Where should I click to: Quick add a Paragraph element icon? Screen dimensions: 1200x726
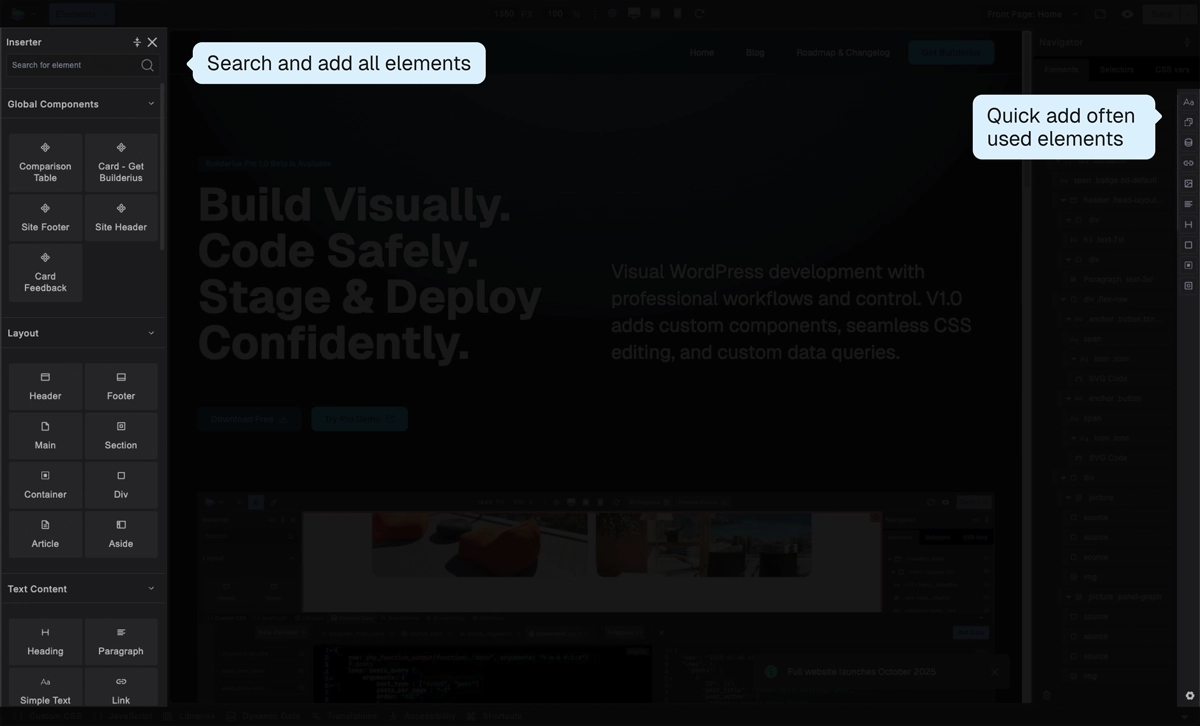[x=1188, y=202]
